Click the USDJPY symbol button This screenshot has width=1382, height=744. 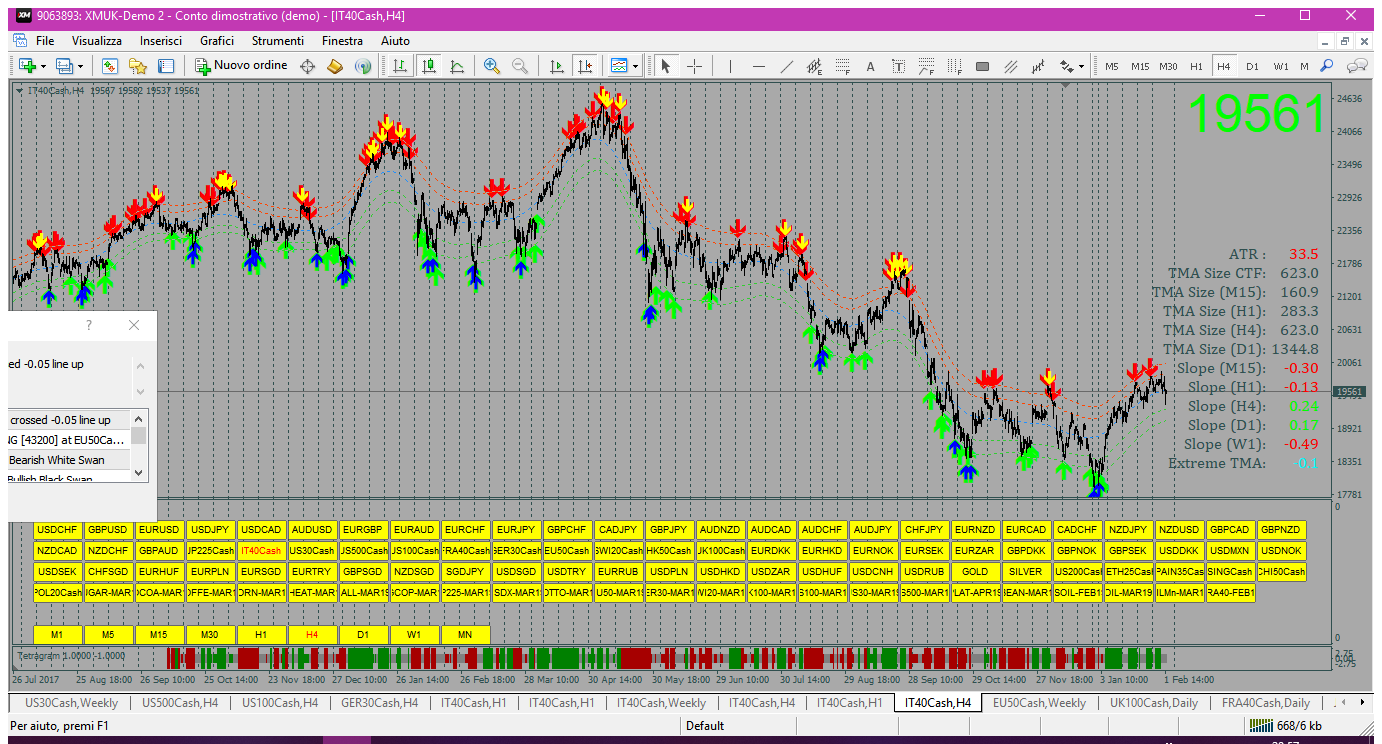point(211,530)
